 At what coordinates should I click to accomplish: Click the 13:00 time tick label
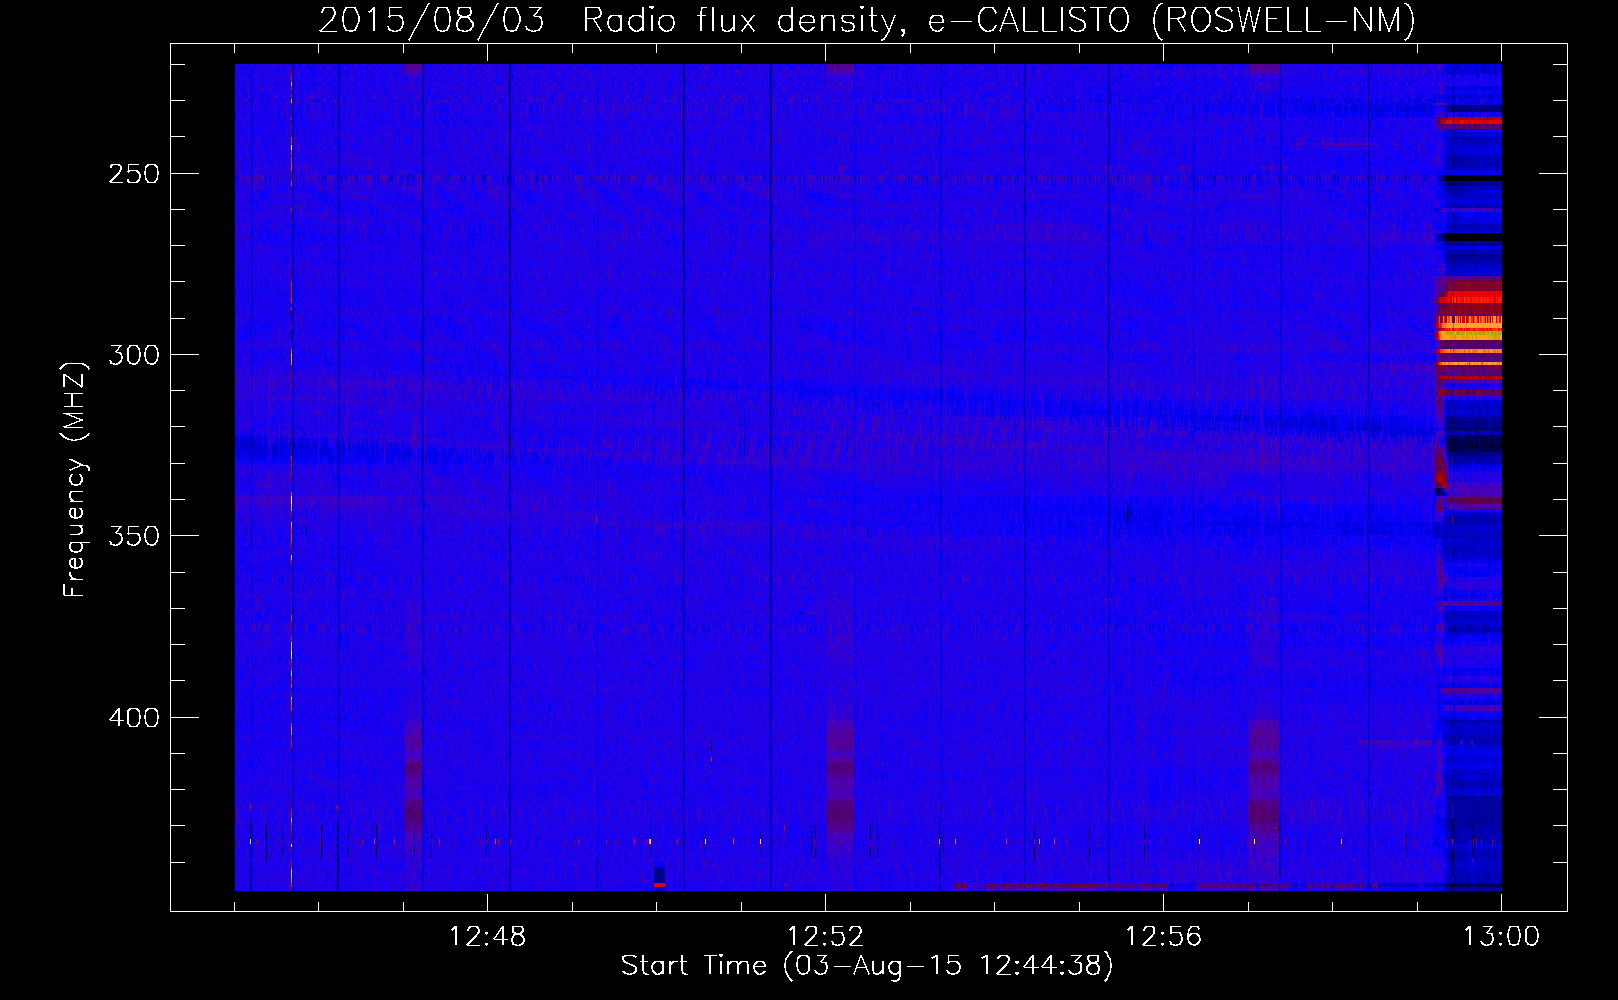[1501, 937]
